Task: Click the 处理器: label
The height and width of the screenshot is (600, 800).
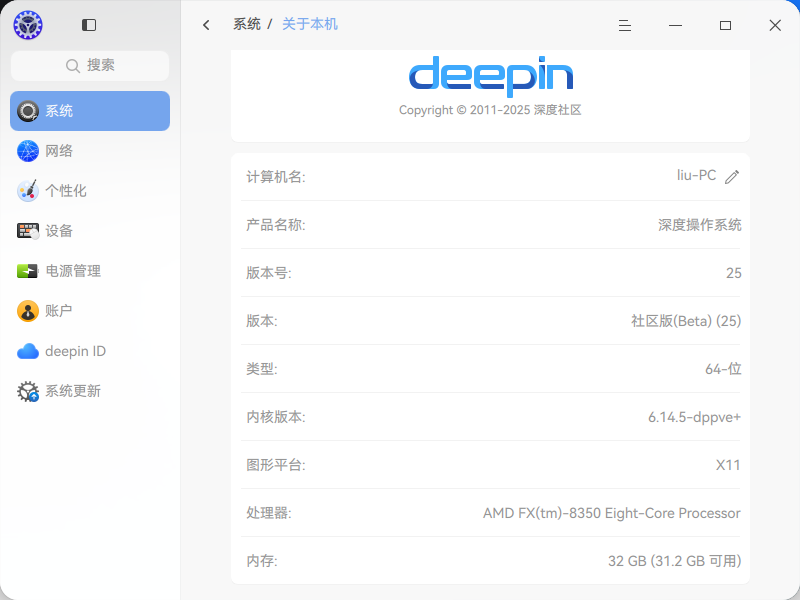Action: tap(268, 513)
